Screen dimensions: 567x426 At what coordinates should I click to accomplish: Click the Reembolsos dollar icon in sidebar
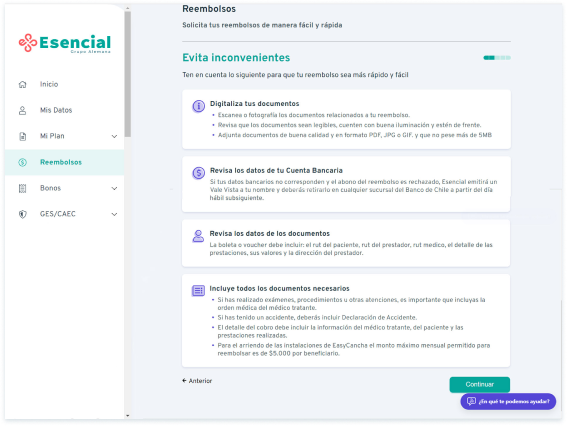click(x=22, y=162)
